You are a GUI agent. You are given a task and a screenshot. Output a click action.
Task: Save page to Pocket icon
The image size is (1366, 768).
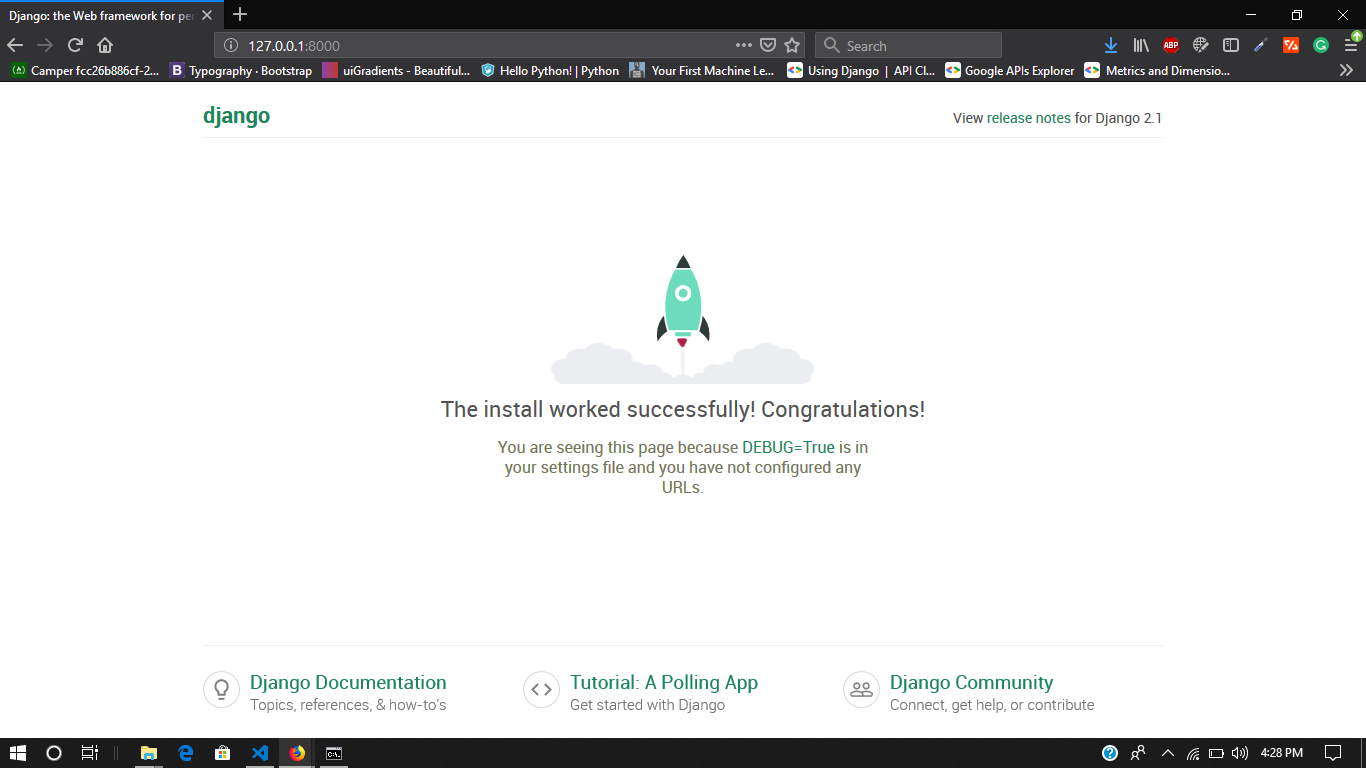tap(768, 45)
